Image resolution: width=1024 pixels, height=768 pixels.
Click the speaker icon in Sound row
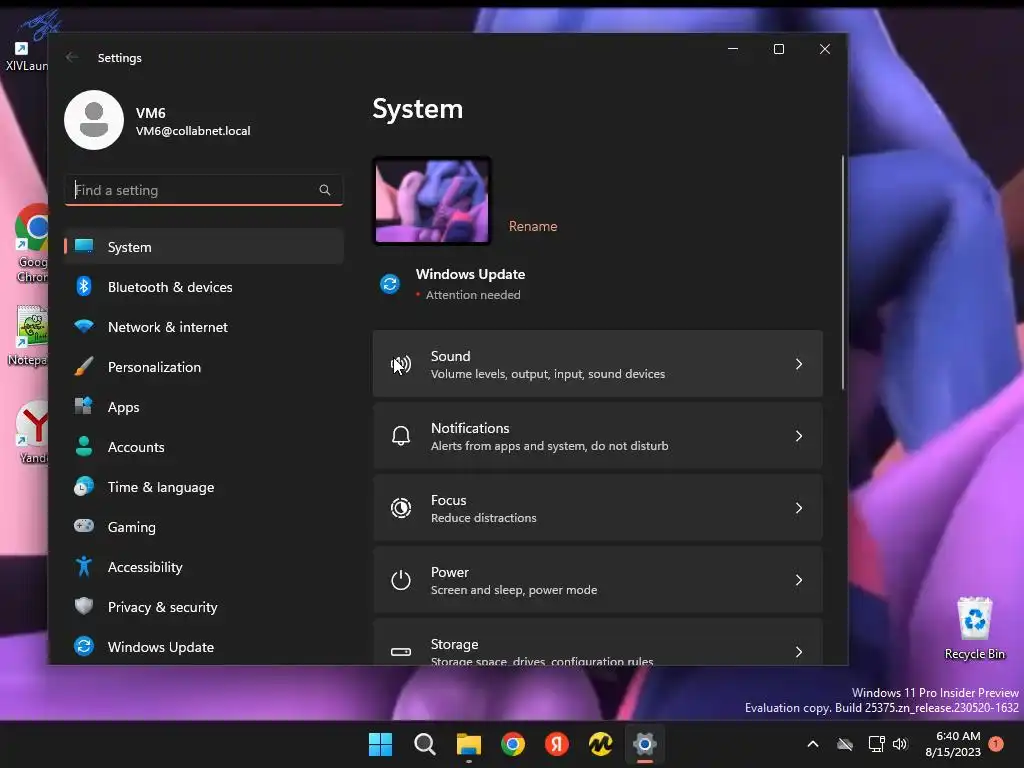click(x=401, y=364)
